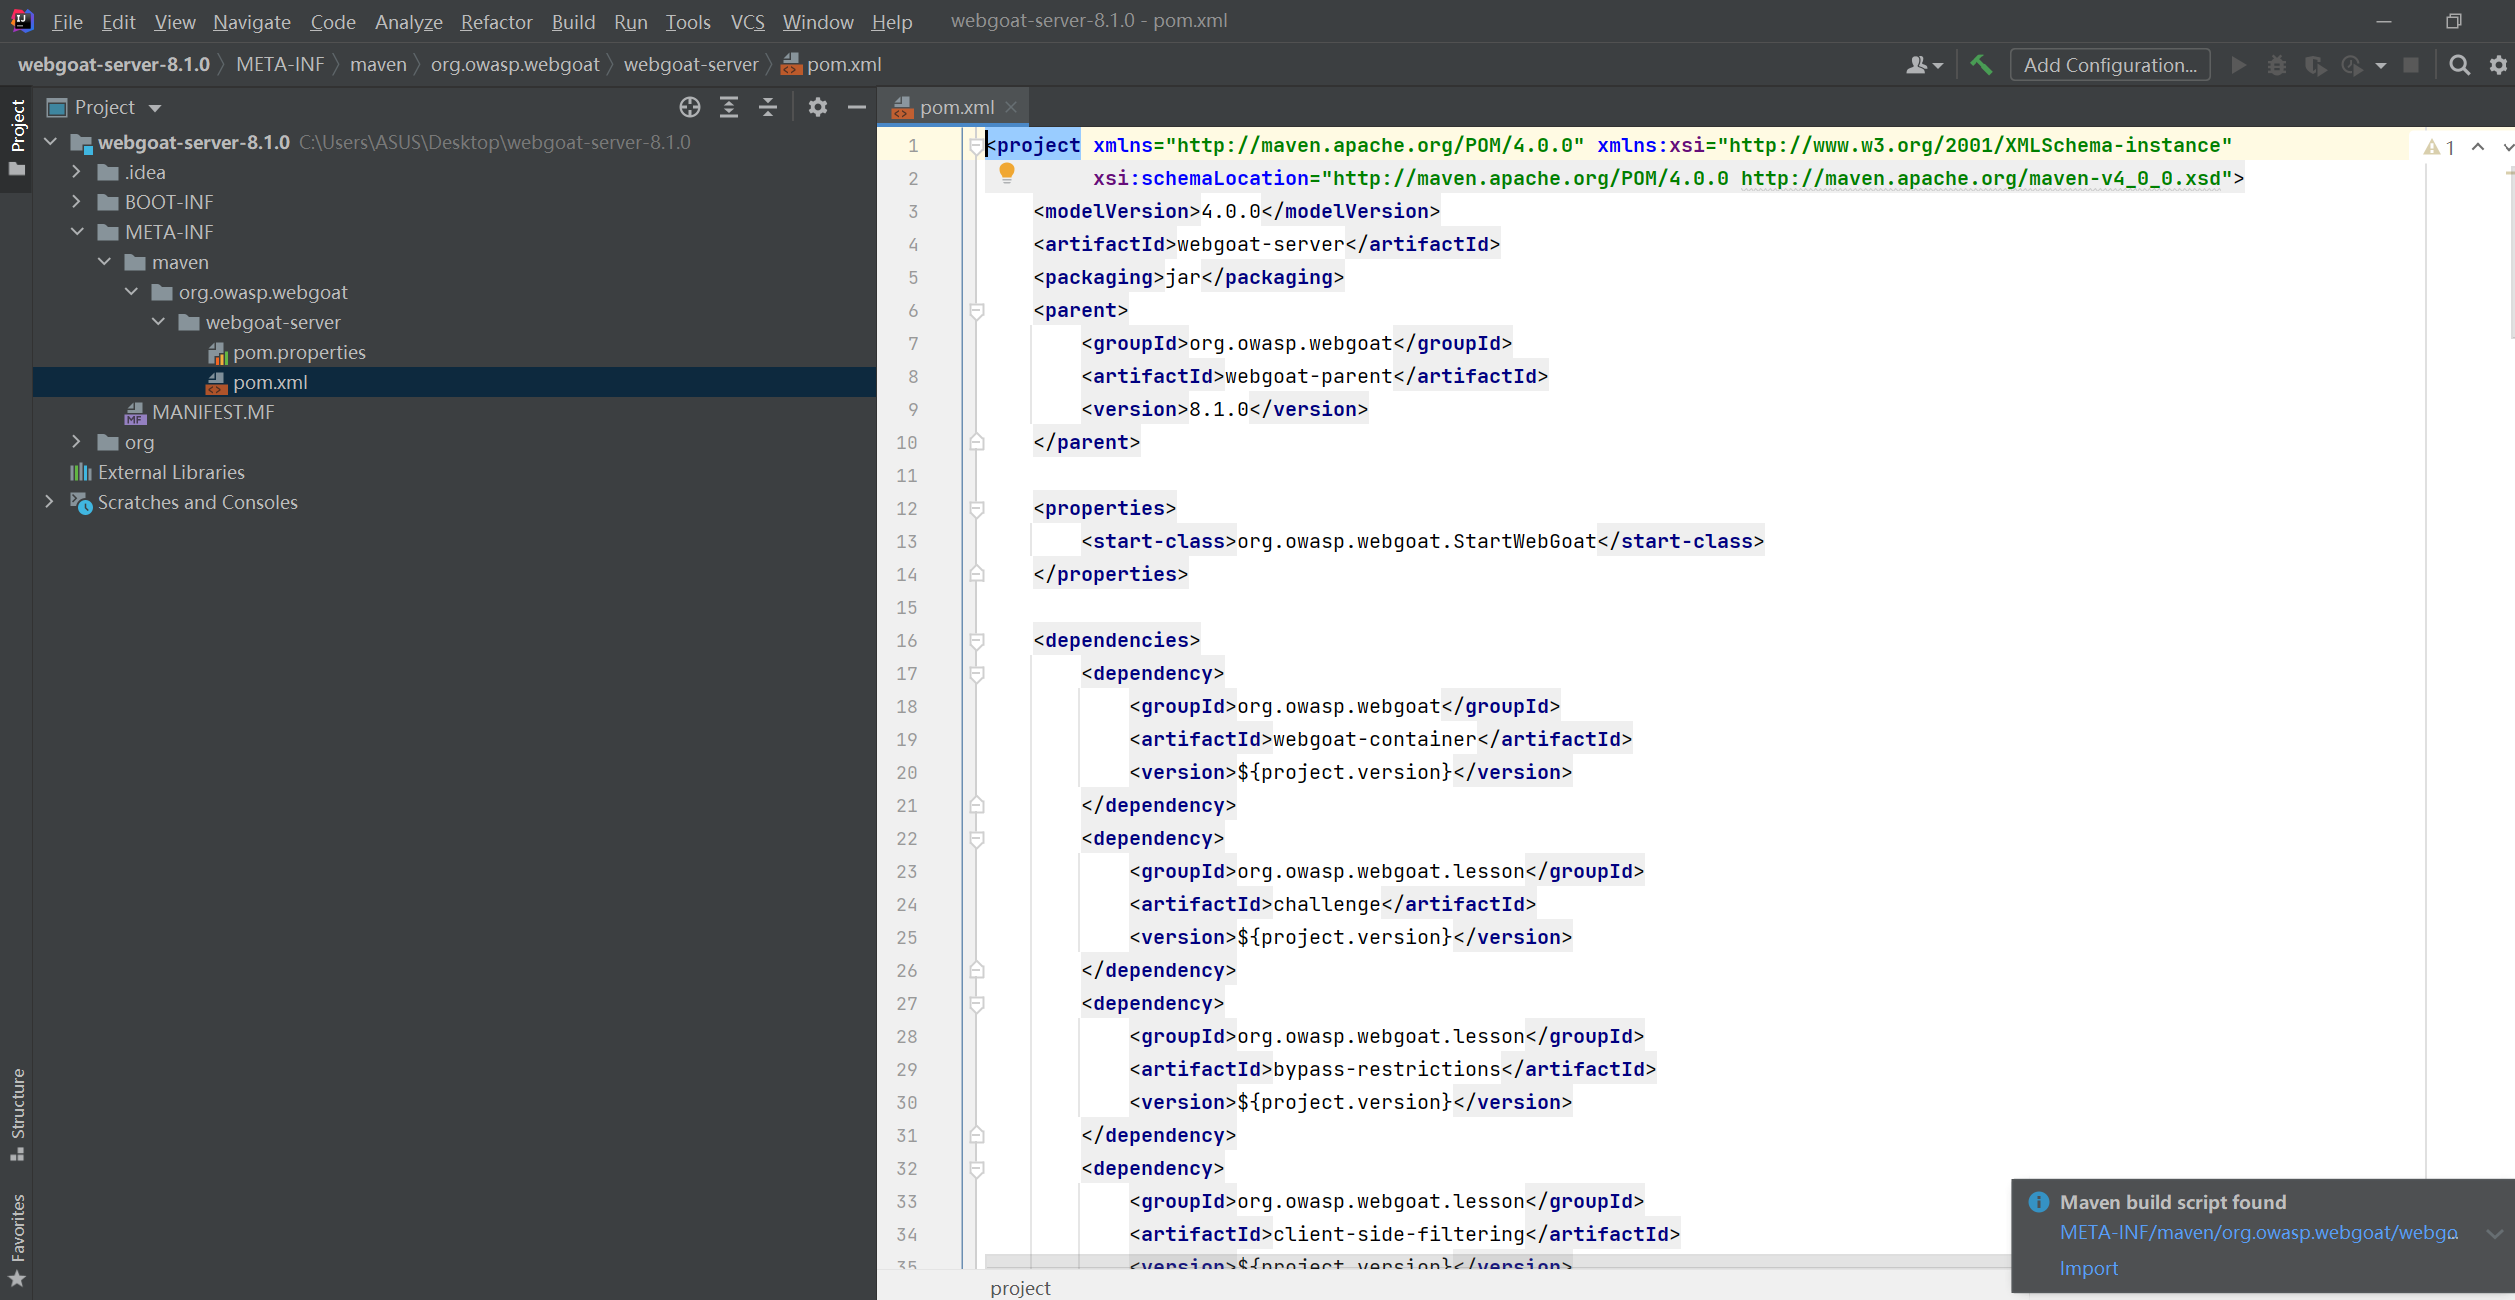
Task: Select the pom.xml editor tab
Action: pos(954,107)
